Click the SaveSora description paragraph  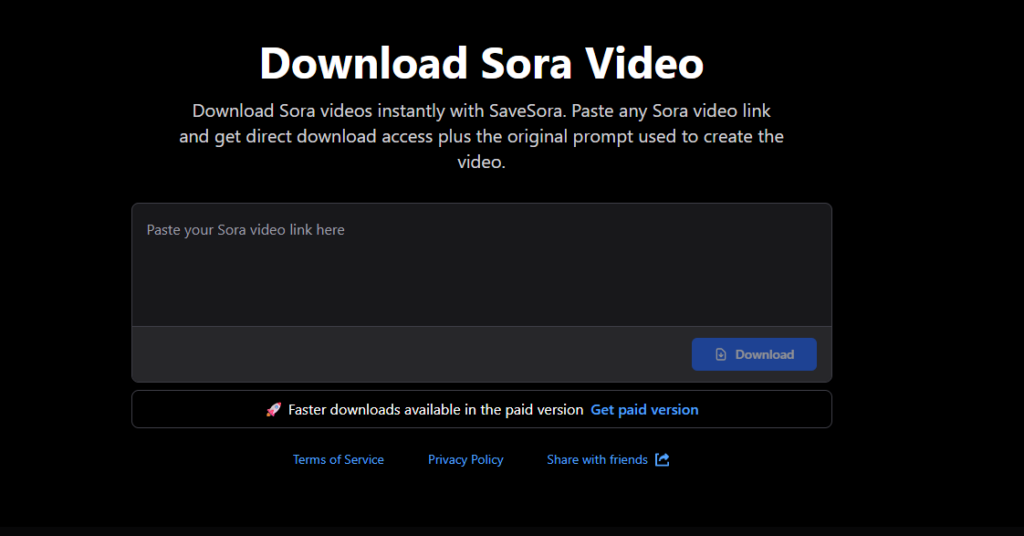point(481,136)
